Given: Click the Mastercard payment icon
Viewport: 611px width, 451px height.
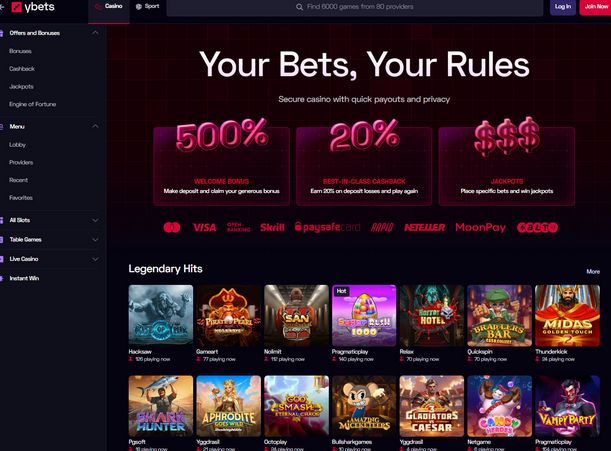Looking at the screenshot, I should (172, 227).
